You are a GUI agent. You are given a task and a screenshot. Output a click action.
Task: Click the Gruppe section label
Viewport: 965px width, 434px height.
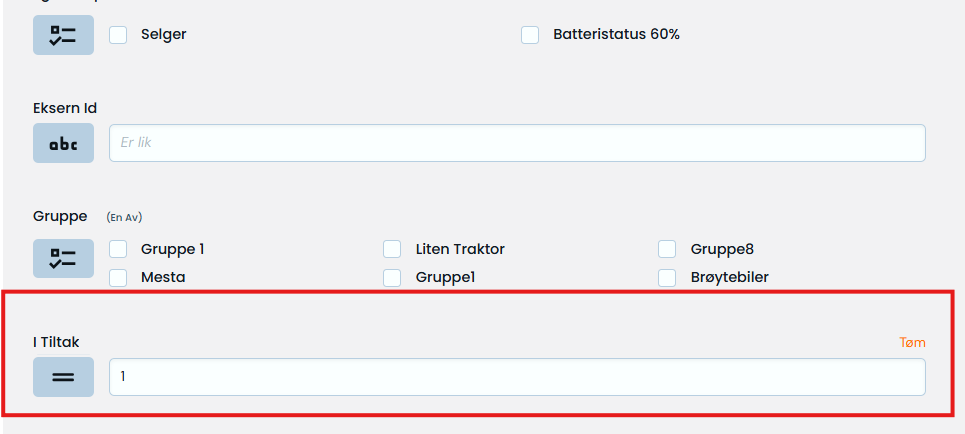[60, 216]
